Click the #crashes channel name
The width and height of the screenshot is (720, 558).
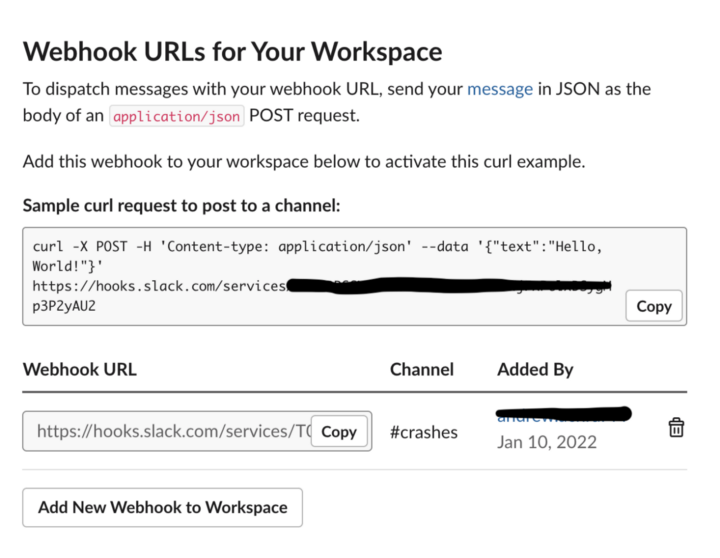pyautogui.click(x=423, y=432)
